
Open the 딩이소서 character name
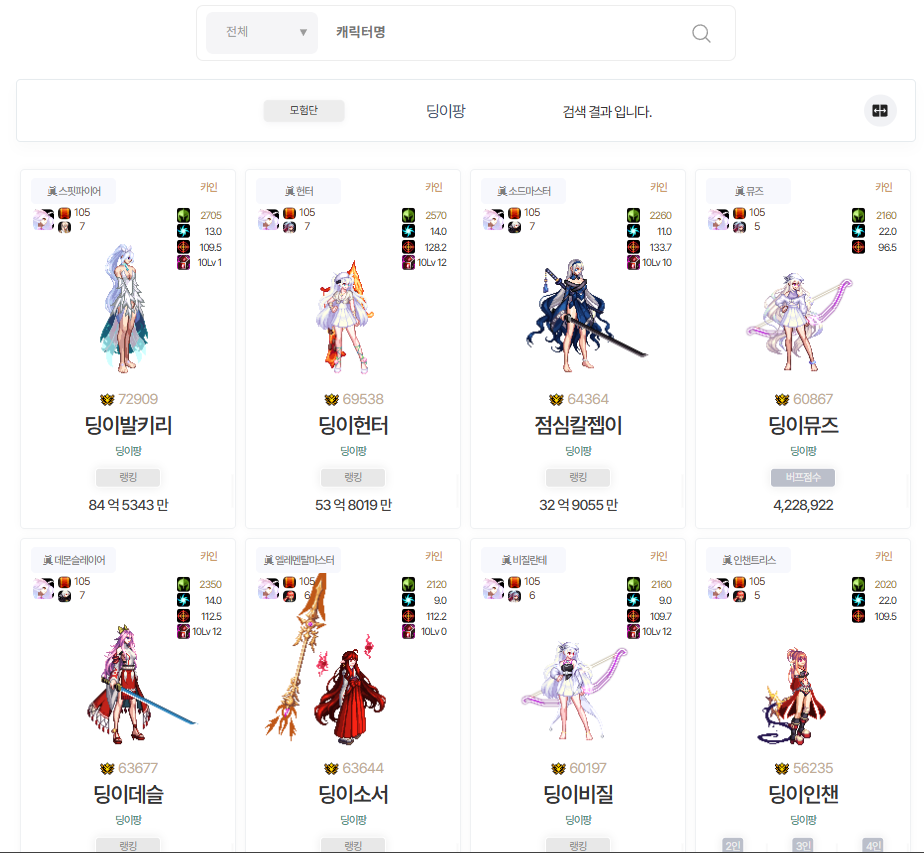pos(353,794)
